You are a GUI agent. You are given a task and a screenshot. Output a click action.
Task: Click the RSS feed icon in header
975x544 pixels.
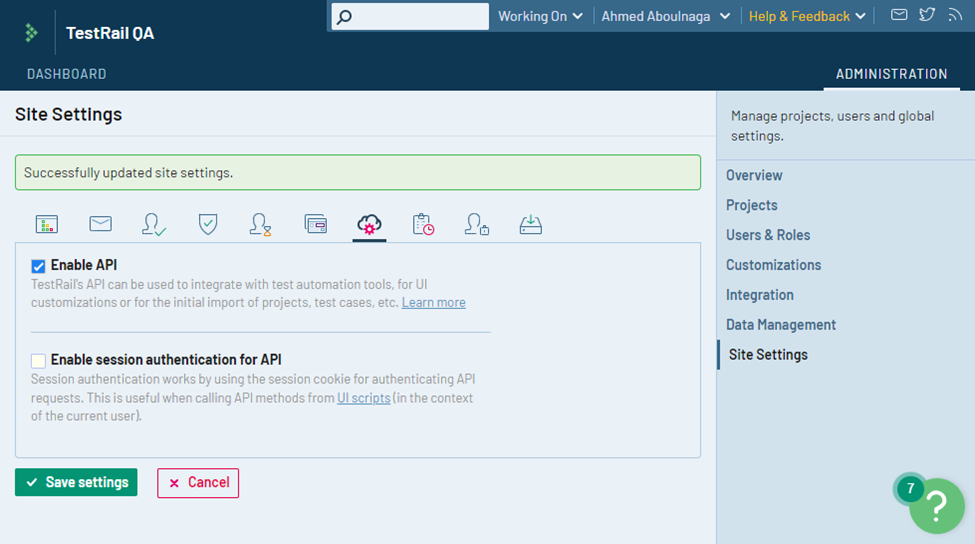[954, 15]
